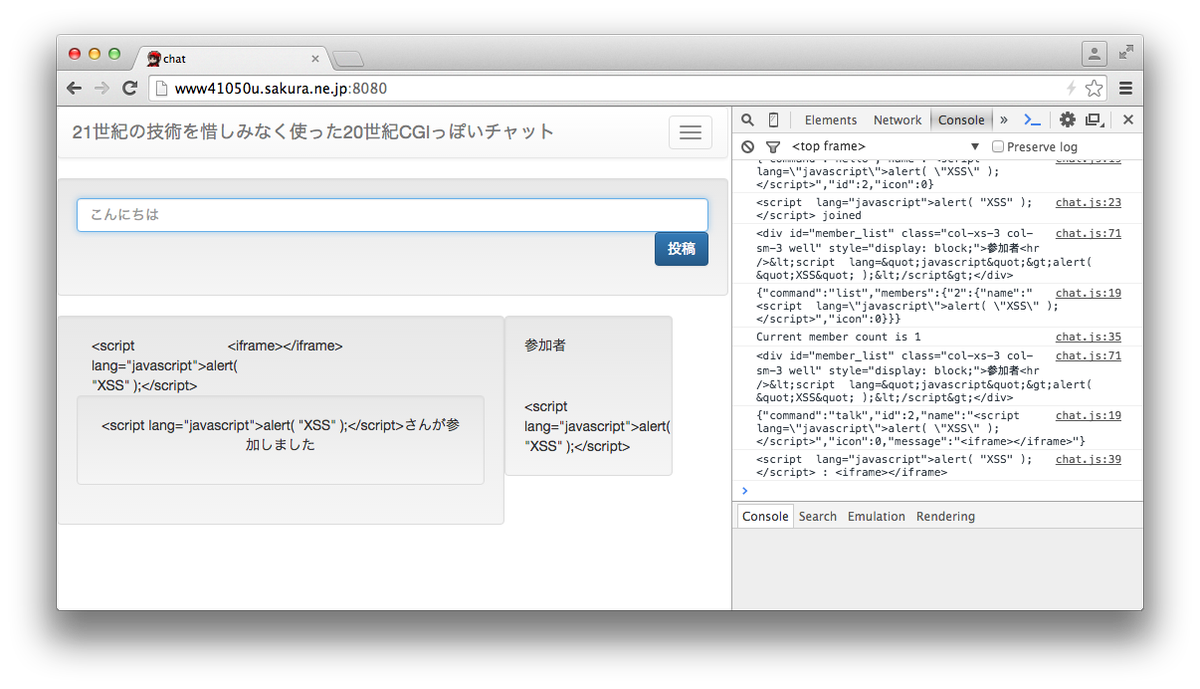Click the browser Back arrow
This screenshot has width=1200, height=689.
point(74,88)
